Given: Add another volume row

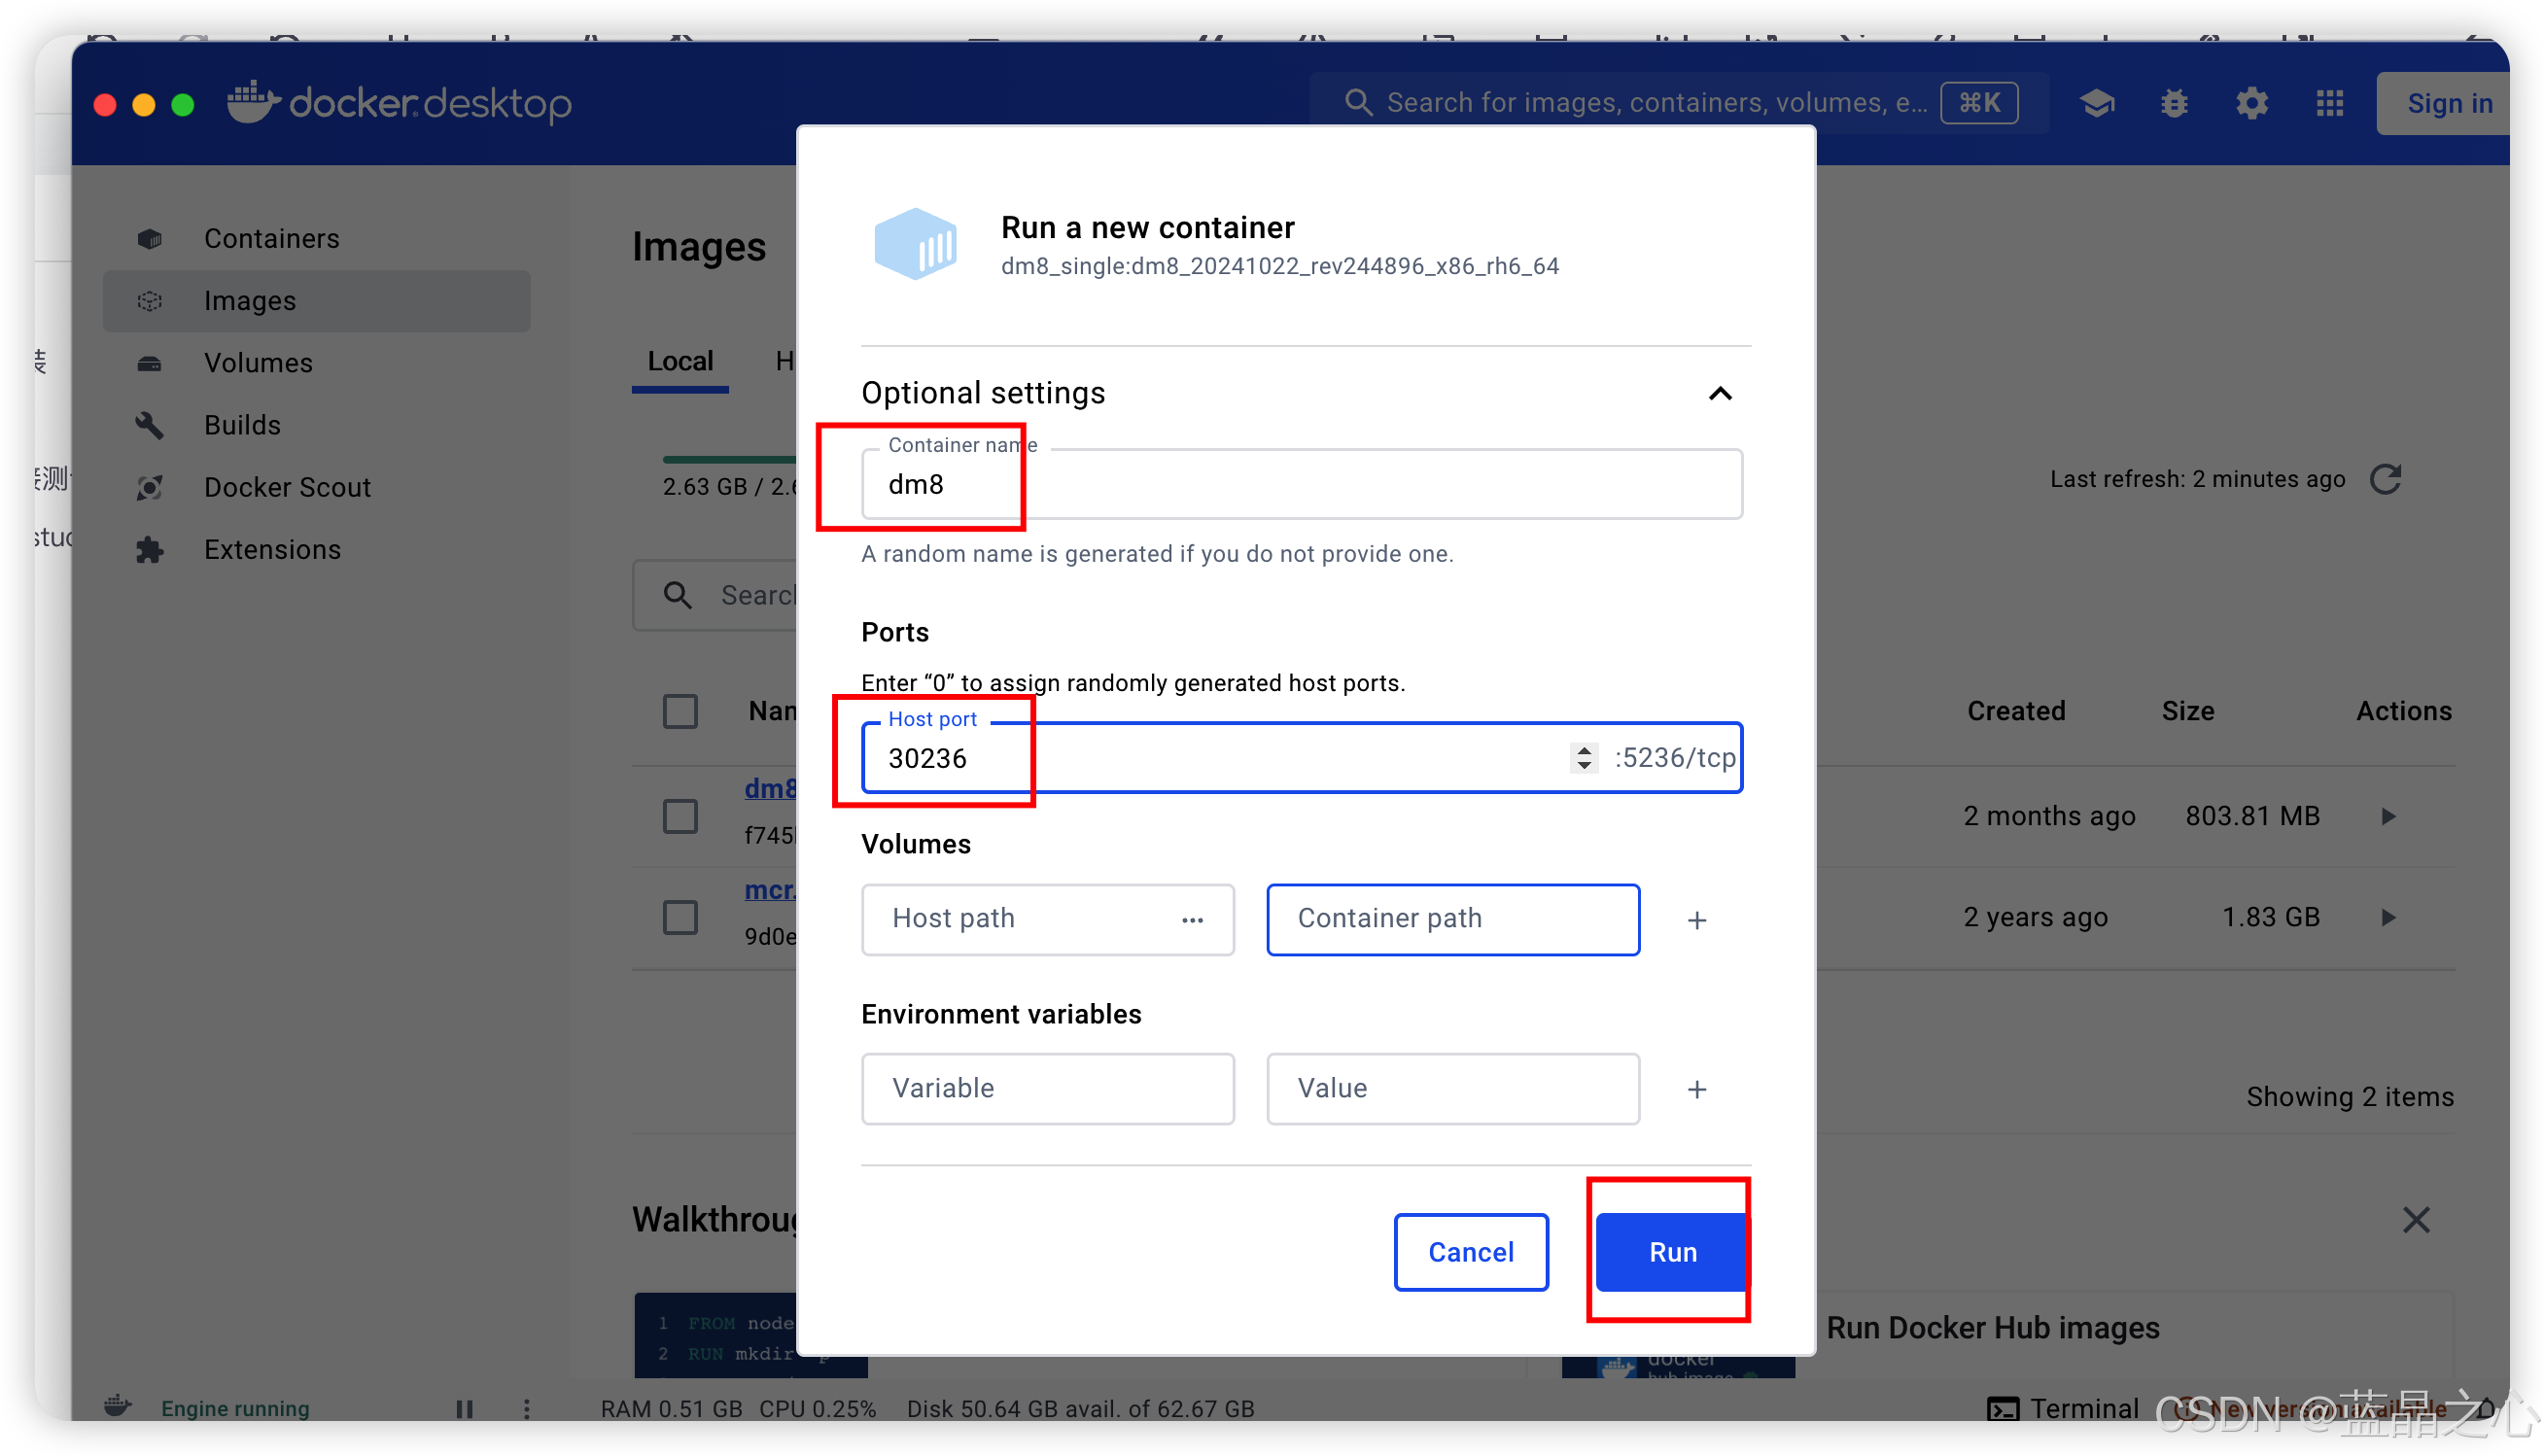Looking at the screenshot, I should pyautogui.click(x=1696, y=920).
